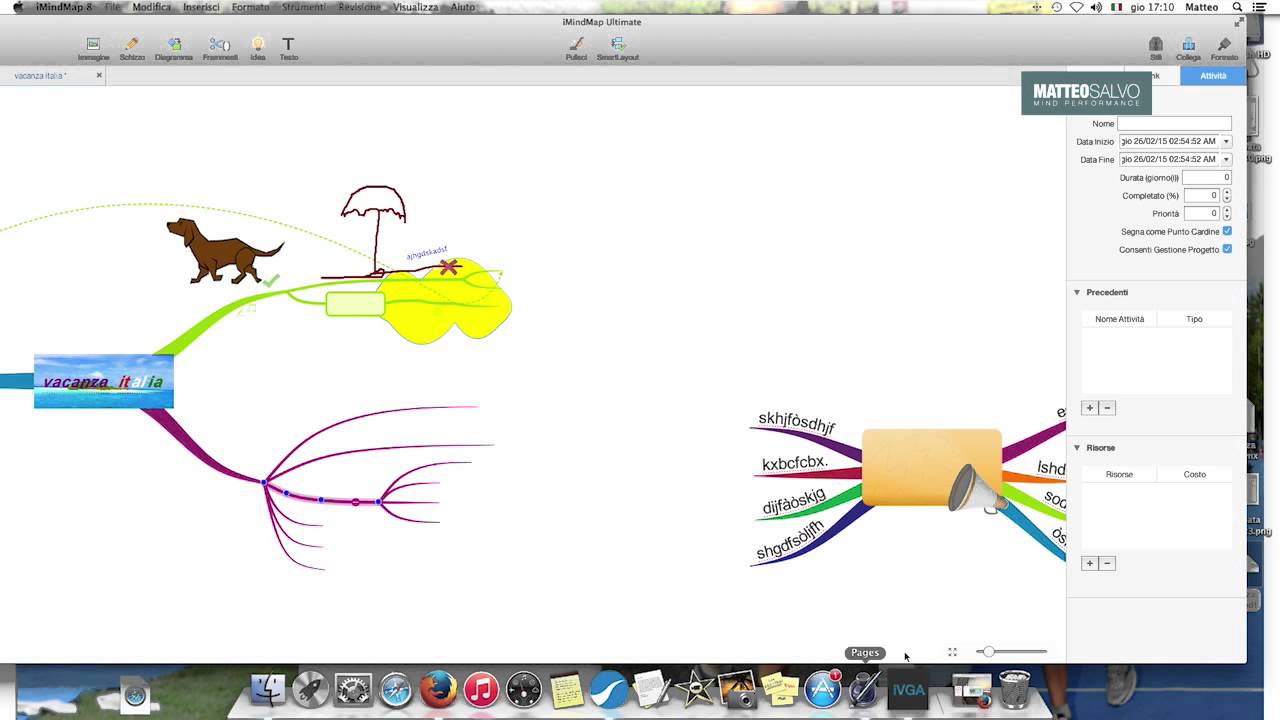This screenshot has height=720, width=1280.
Task: Open iVGA app in the Dock
Action: 908,690
